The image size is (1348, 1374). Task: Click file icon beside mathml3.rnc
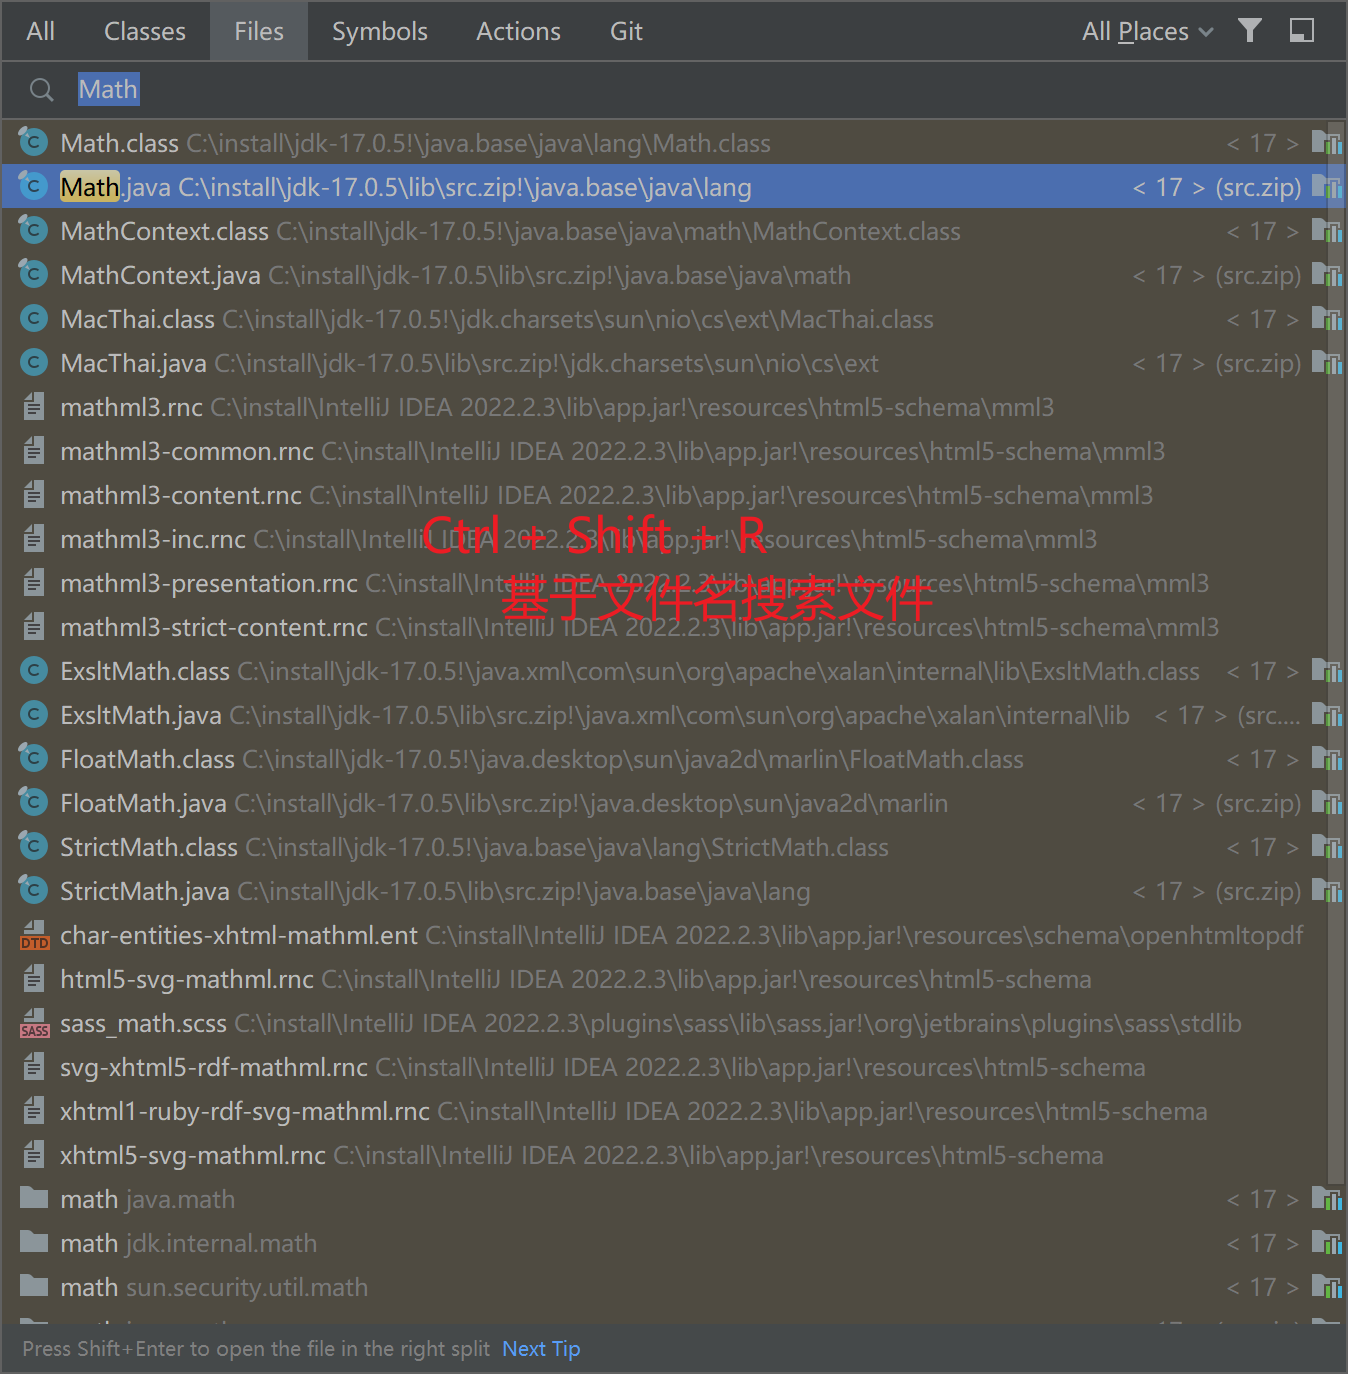34,407
